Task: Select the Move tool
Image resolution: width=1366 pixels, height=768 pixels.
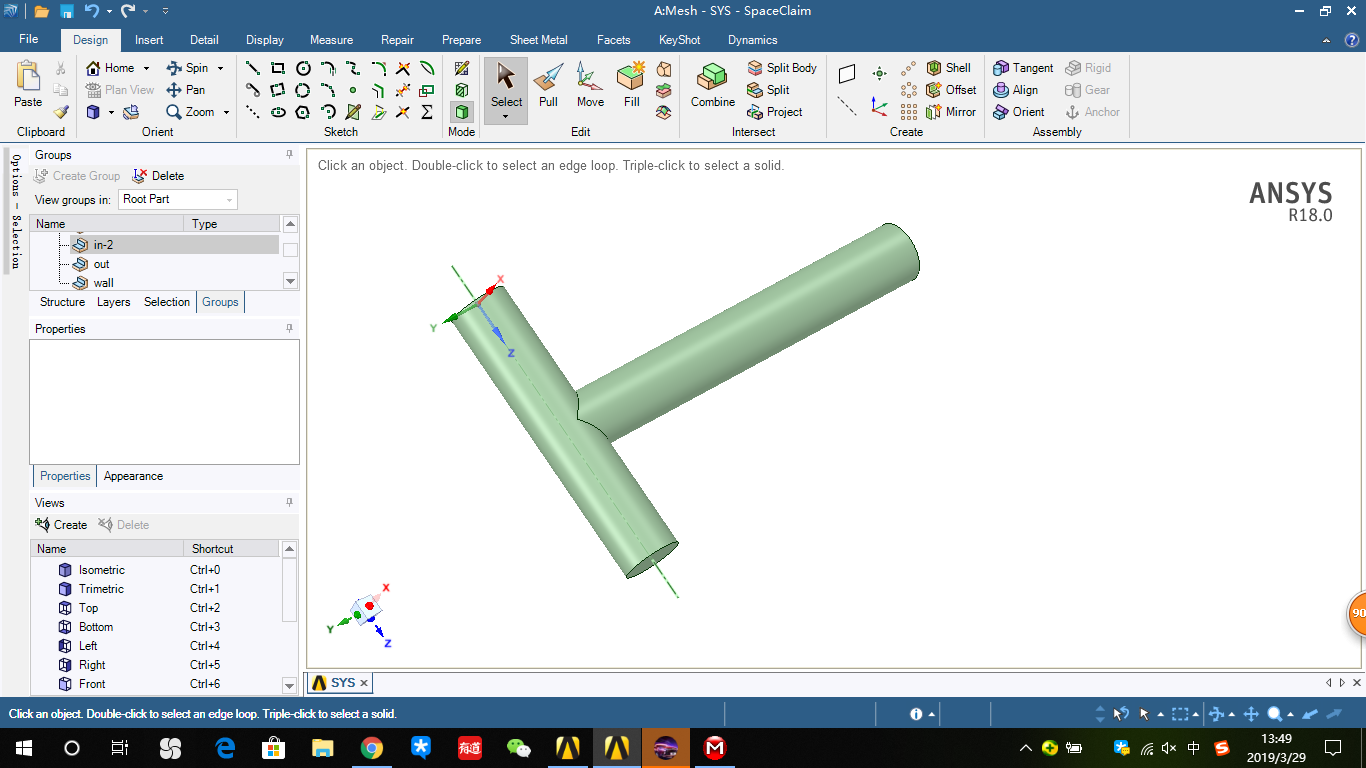Action: coord(590,88)
